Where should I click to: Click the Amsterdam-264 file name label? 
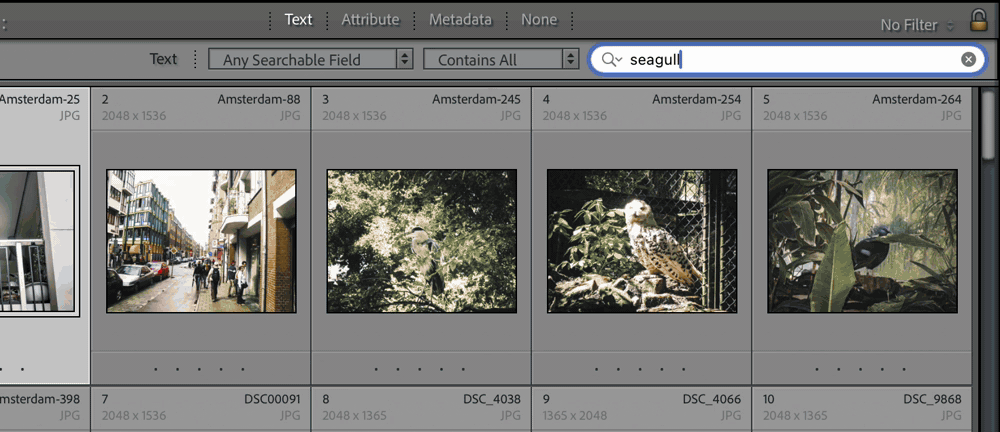point(917,100)
